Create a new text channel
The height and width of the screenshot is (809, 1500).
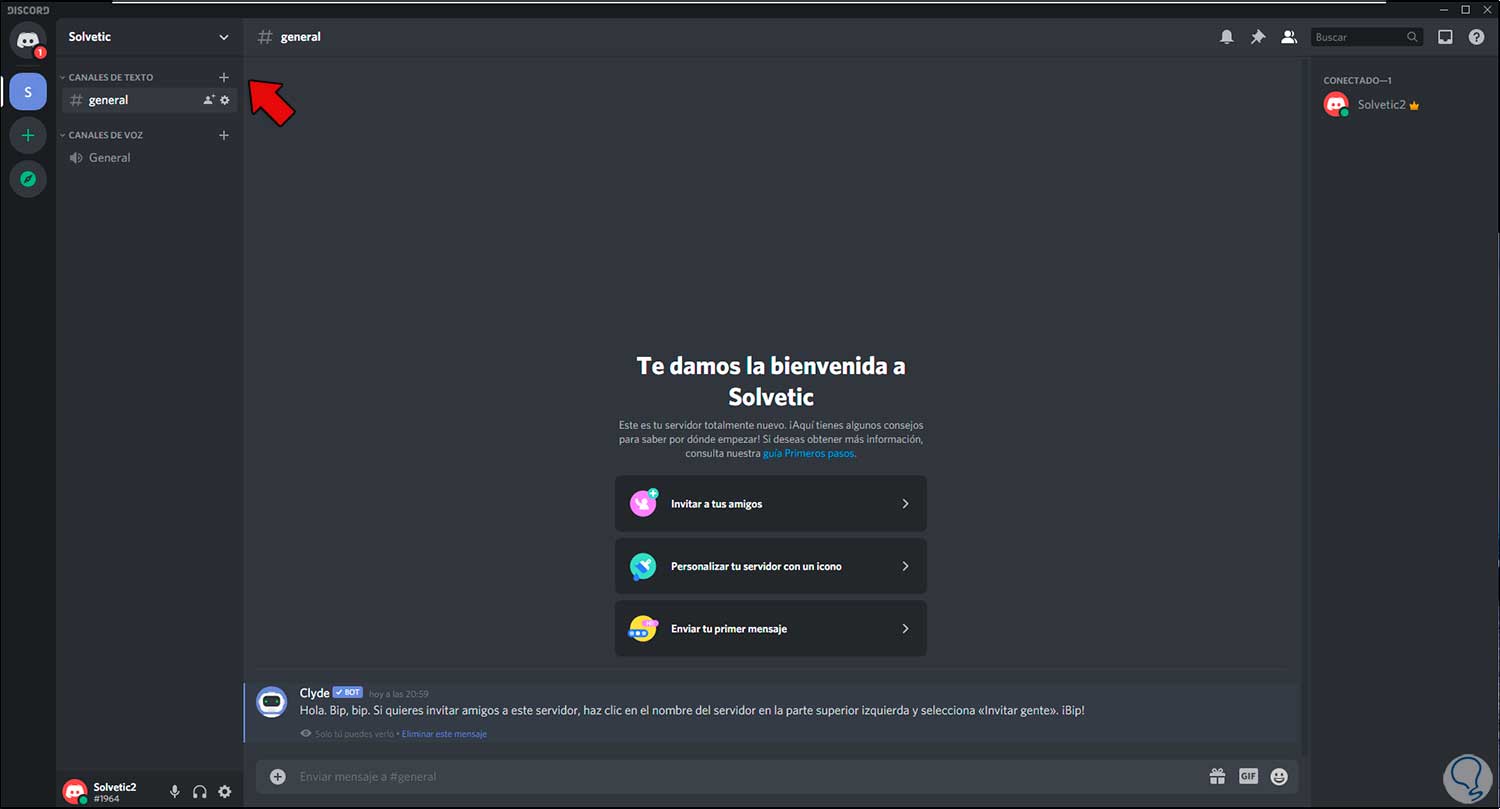click(x=224, y=77)
